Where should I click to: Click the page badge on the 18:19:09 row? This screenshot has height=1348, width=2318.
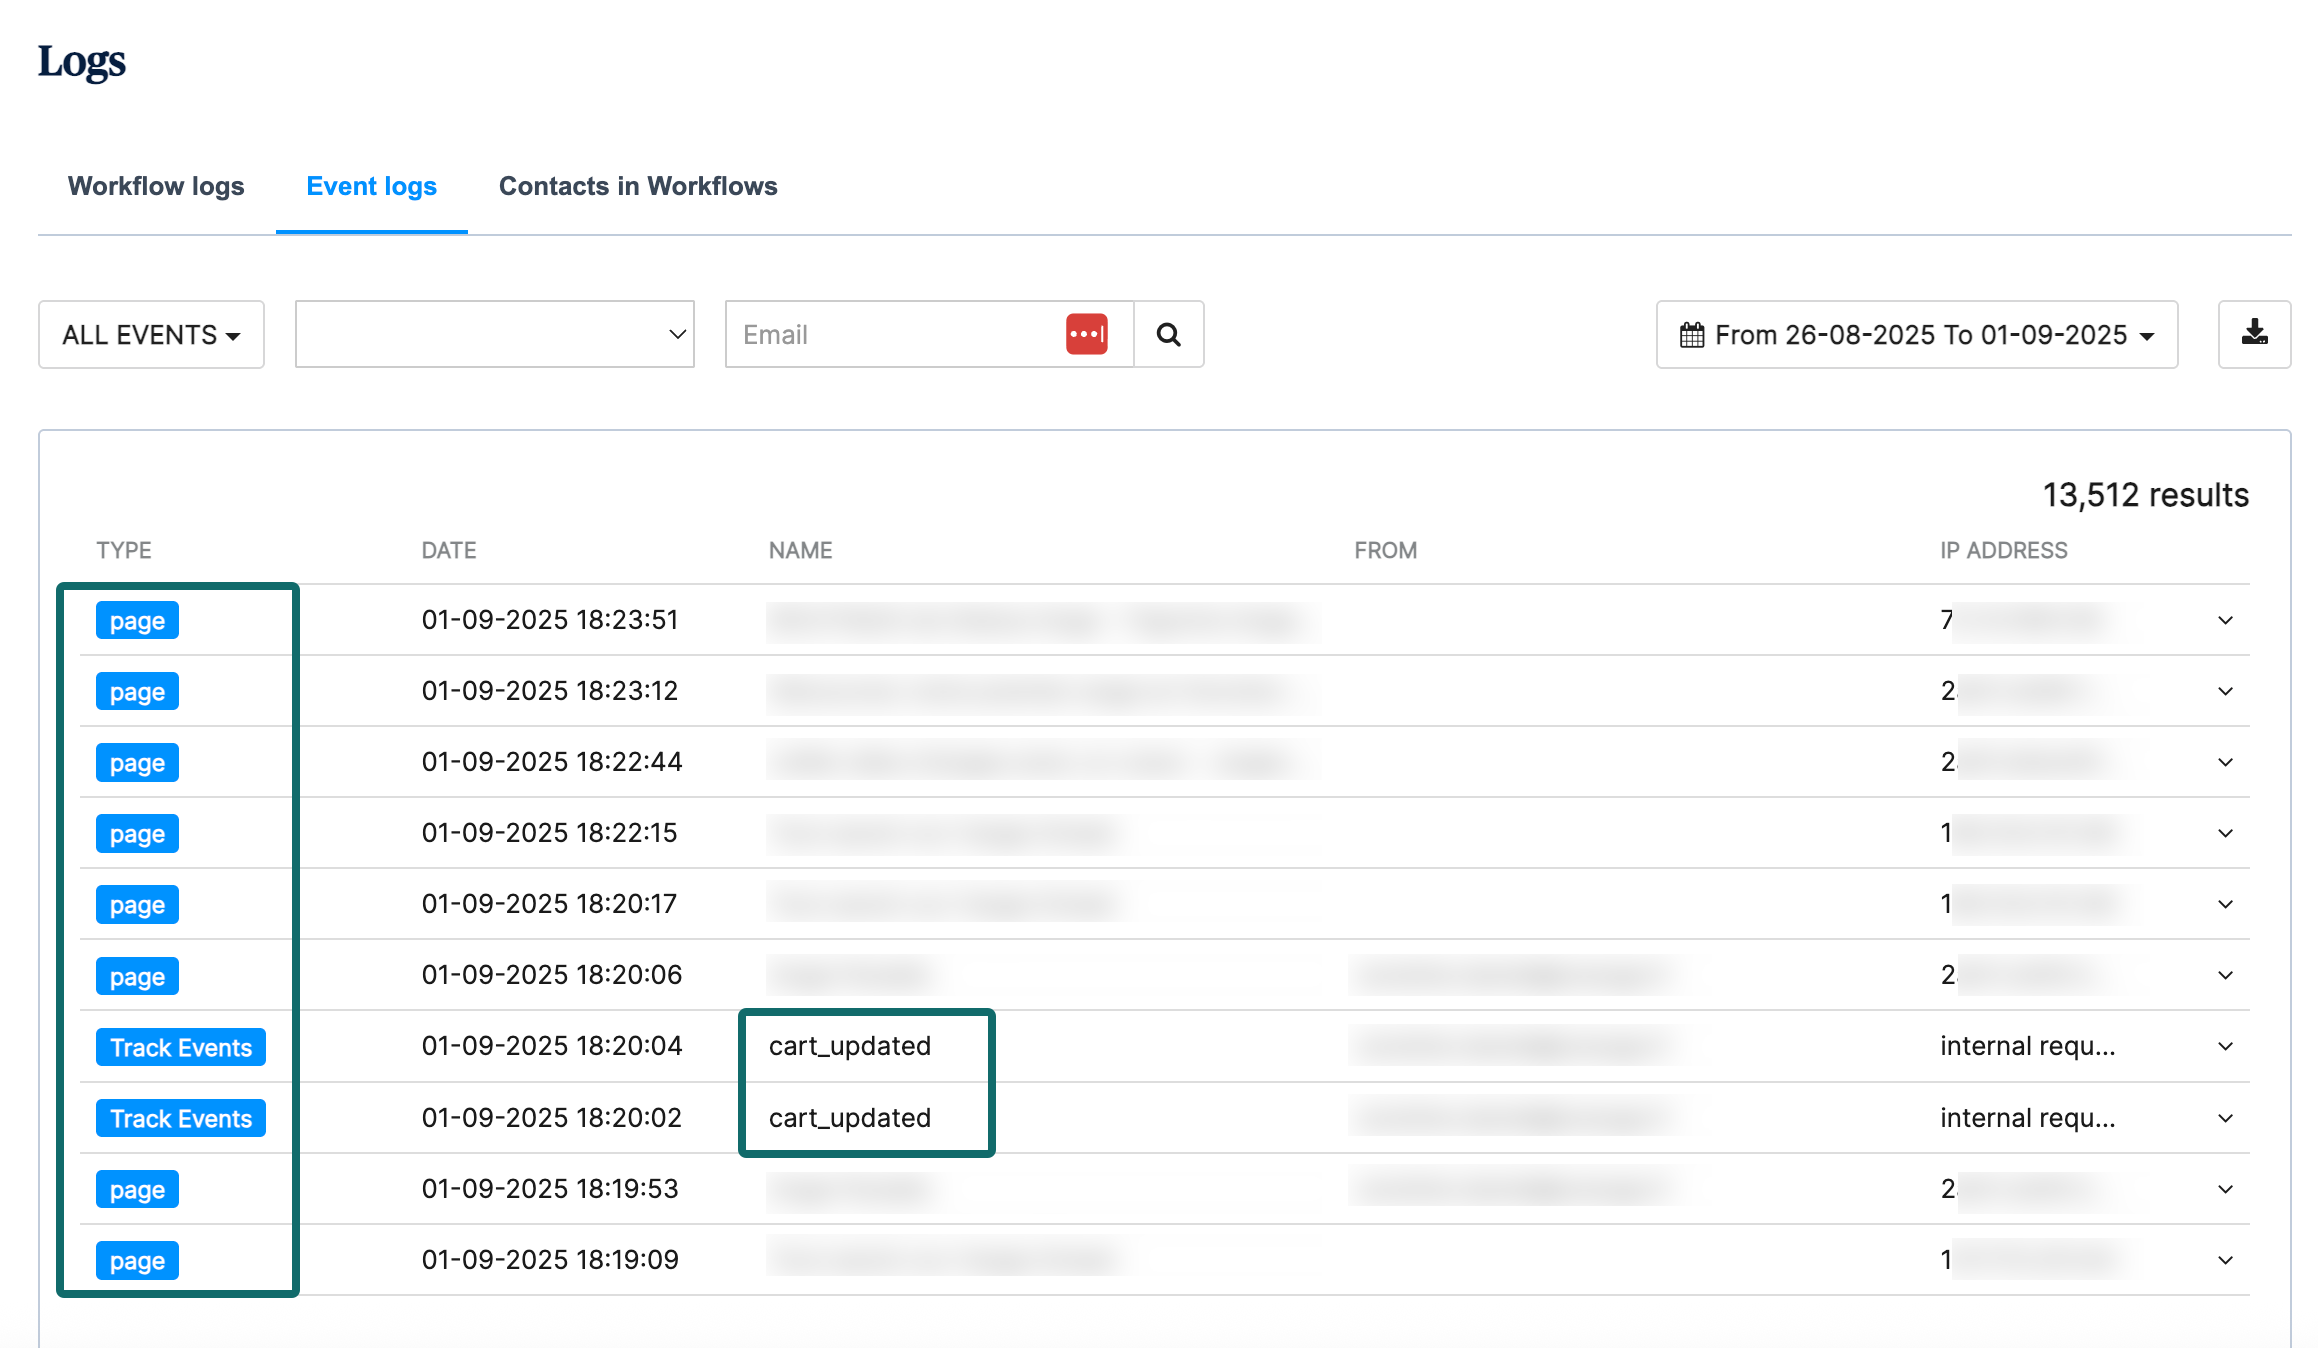(x=136, y=1260)
